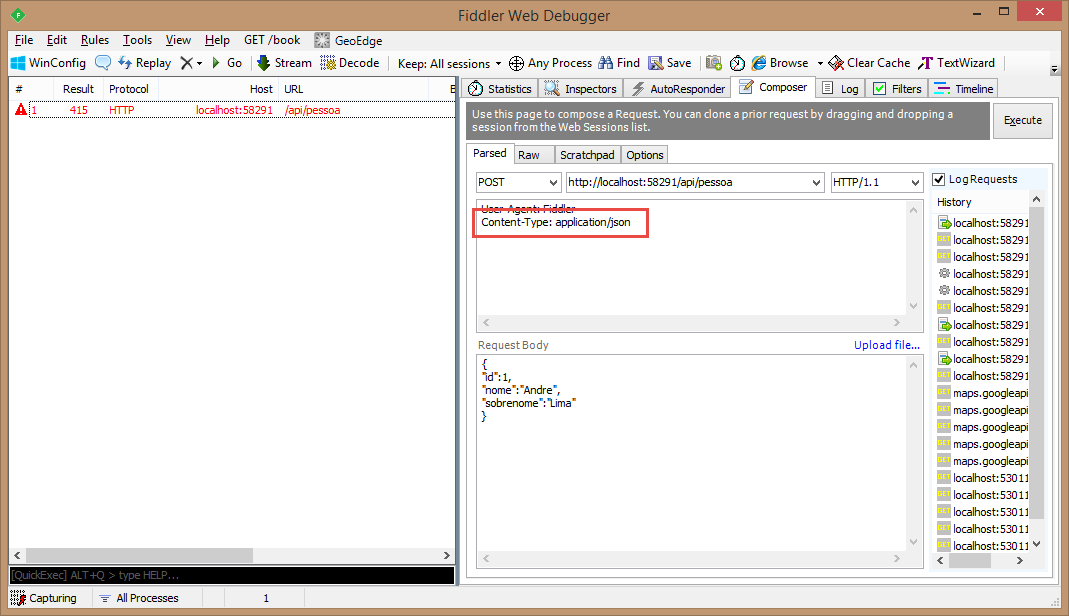Open the Help menu

point(217,40)
